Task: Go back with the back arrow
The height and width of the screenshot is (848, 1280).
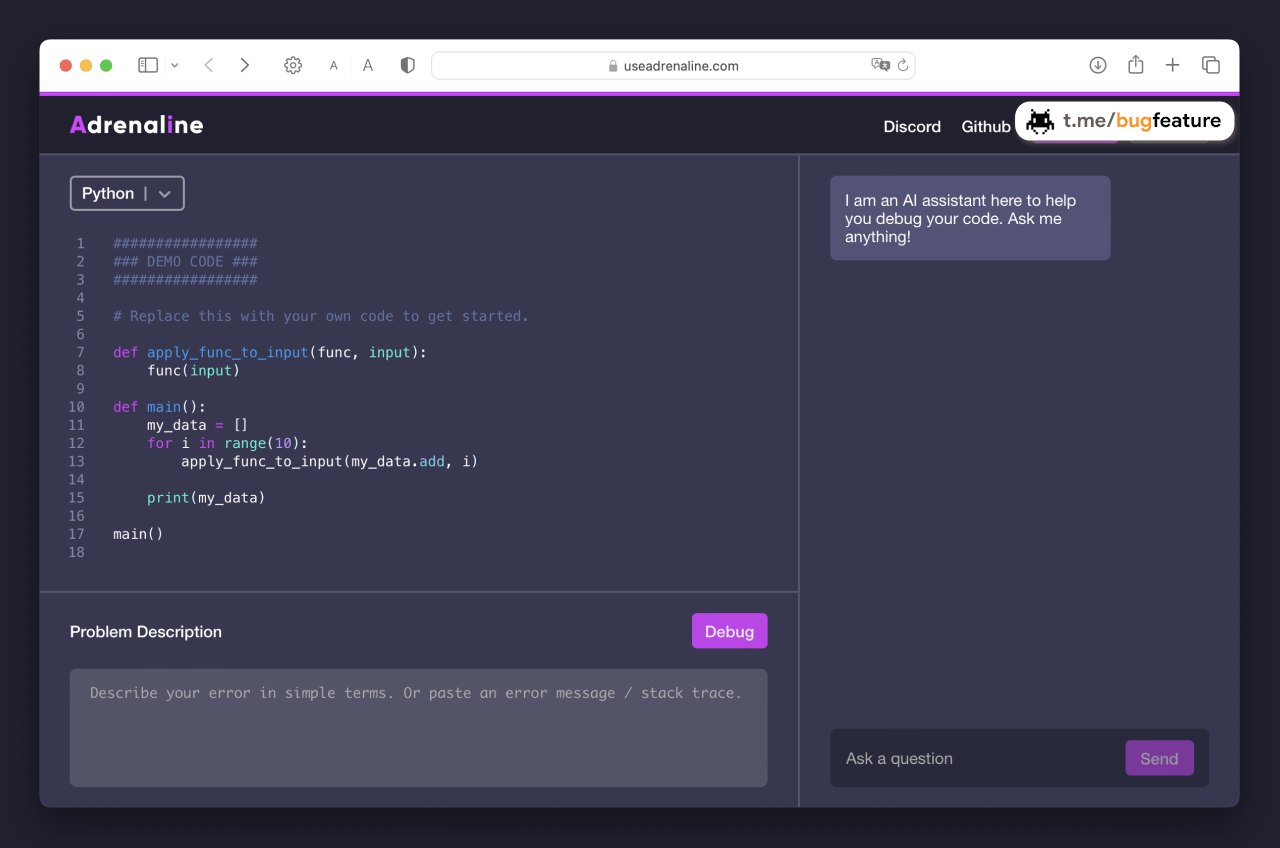Action: (x=209, y=65)
